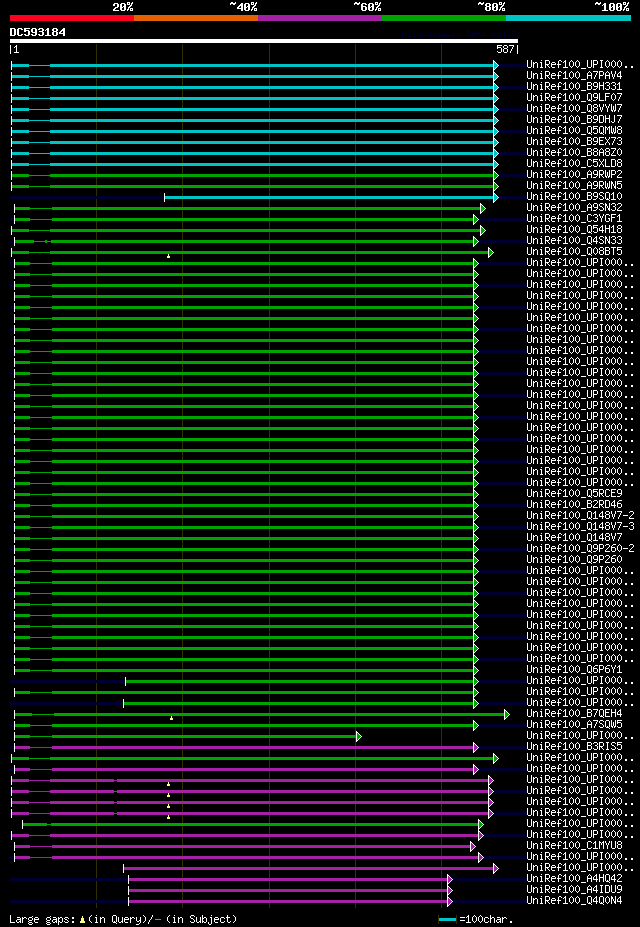The image size is (640, 927).
Task: Click the green ~80% identity legend segment
Action: (444, 18)
